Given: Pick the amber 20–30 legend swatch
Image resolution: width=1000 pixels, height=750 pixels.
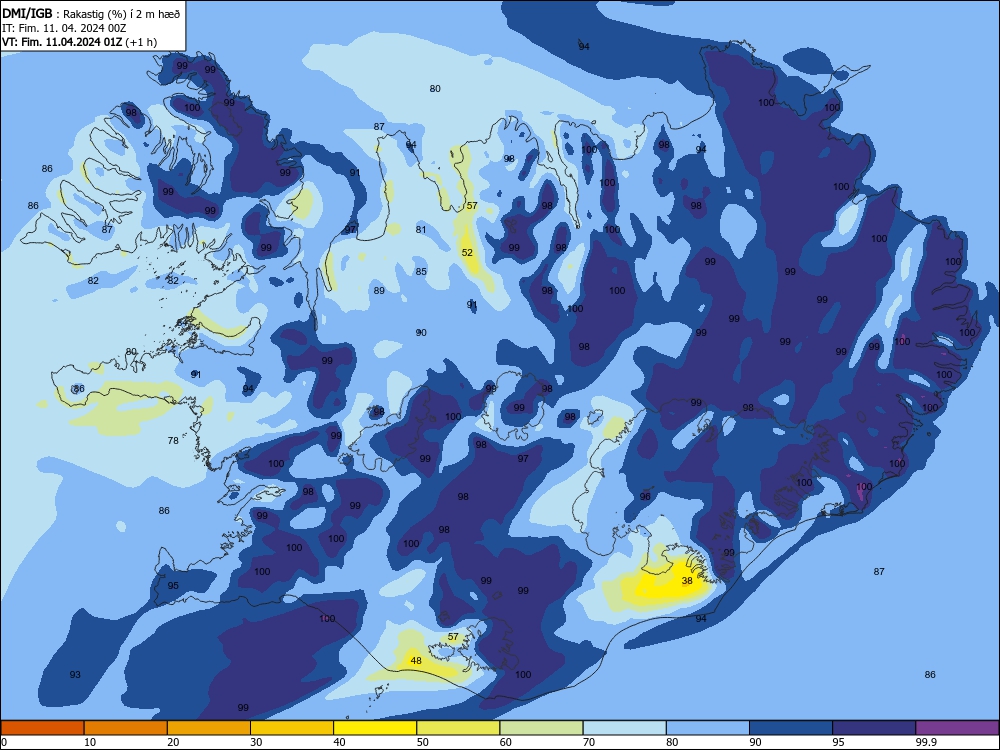Looking at the screenshot, I should click(209, 728).
